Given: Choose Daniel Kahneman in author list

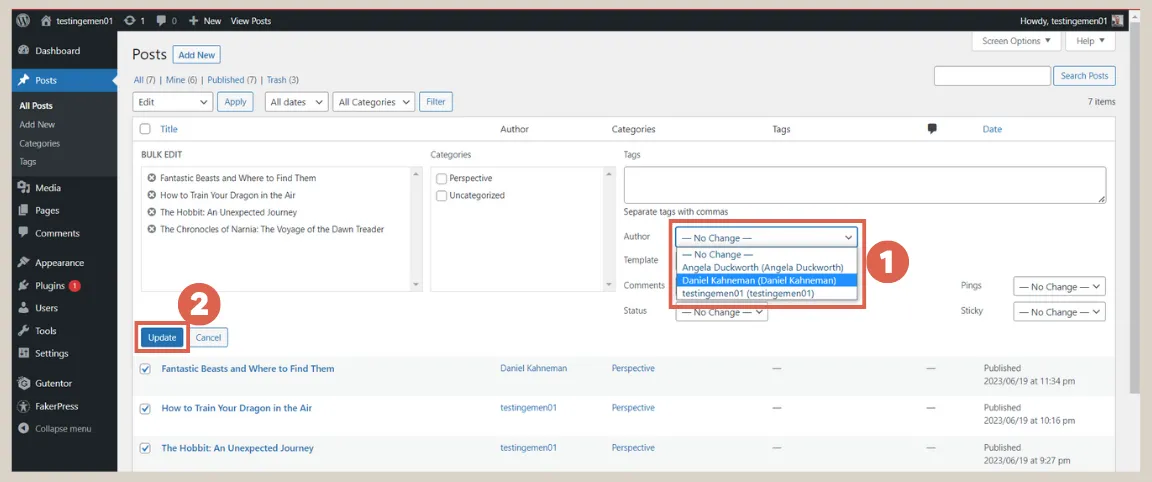Looking at the screenshot, I should coord(766,280).
